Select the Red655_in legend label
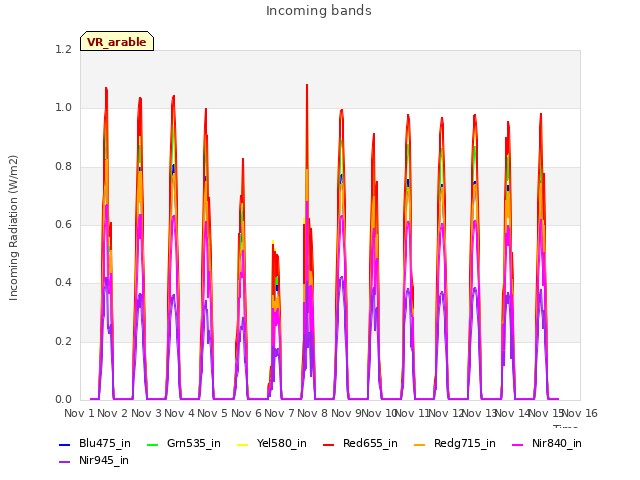 370,443
